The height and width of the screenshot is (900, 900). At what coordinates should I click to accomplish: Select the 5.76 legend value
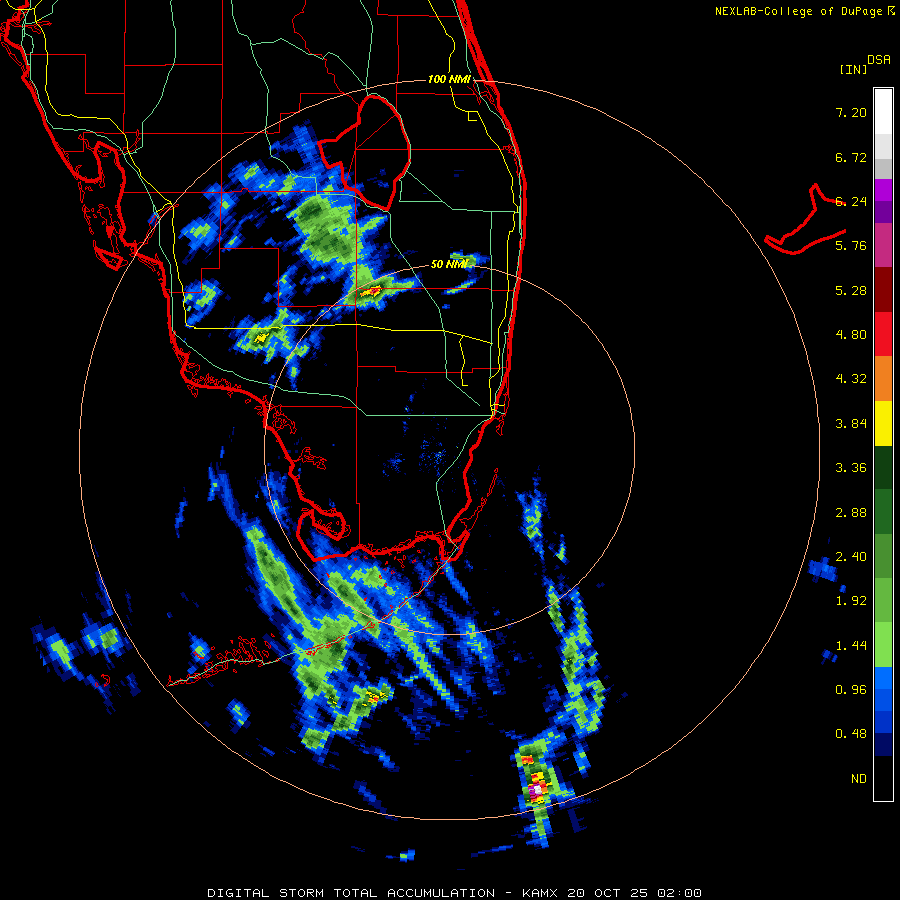click(x=851, y=245)
